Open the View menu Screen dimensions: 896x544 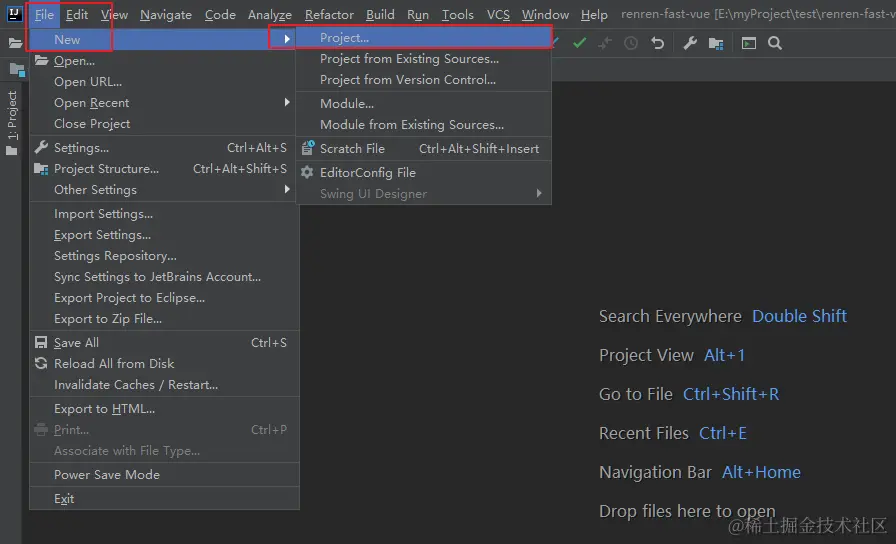click(114, 15)
